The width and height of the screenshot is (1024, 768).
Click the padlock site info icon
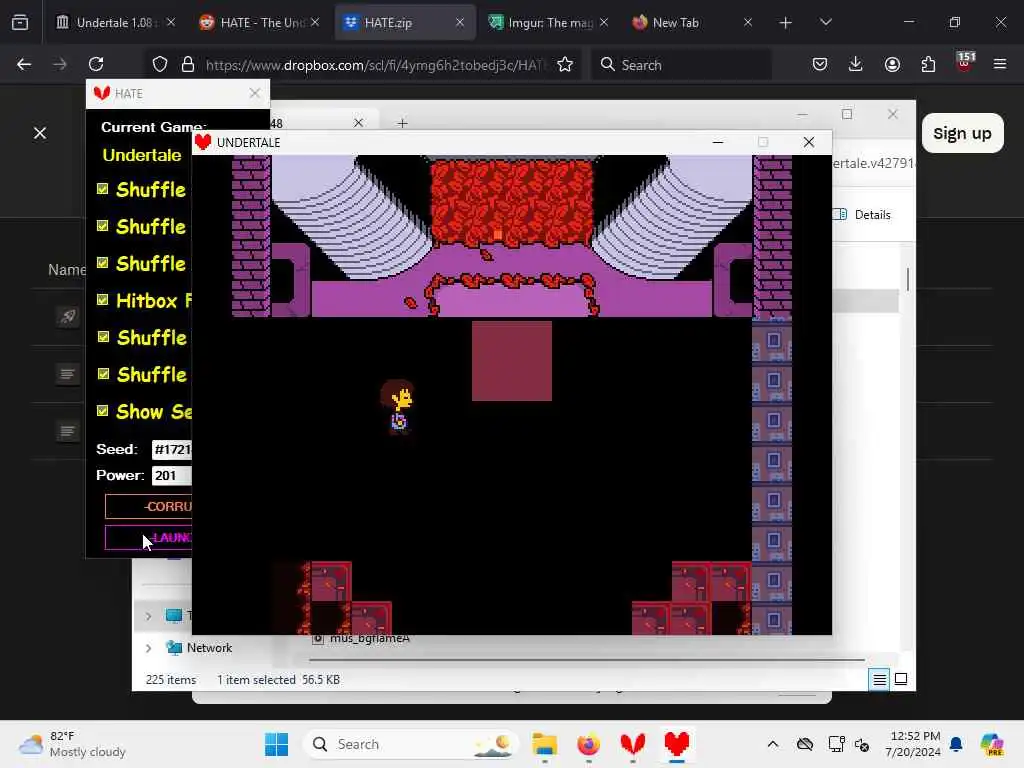pyautogui.click(x=188, y=64)
